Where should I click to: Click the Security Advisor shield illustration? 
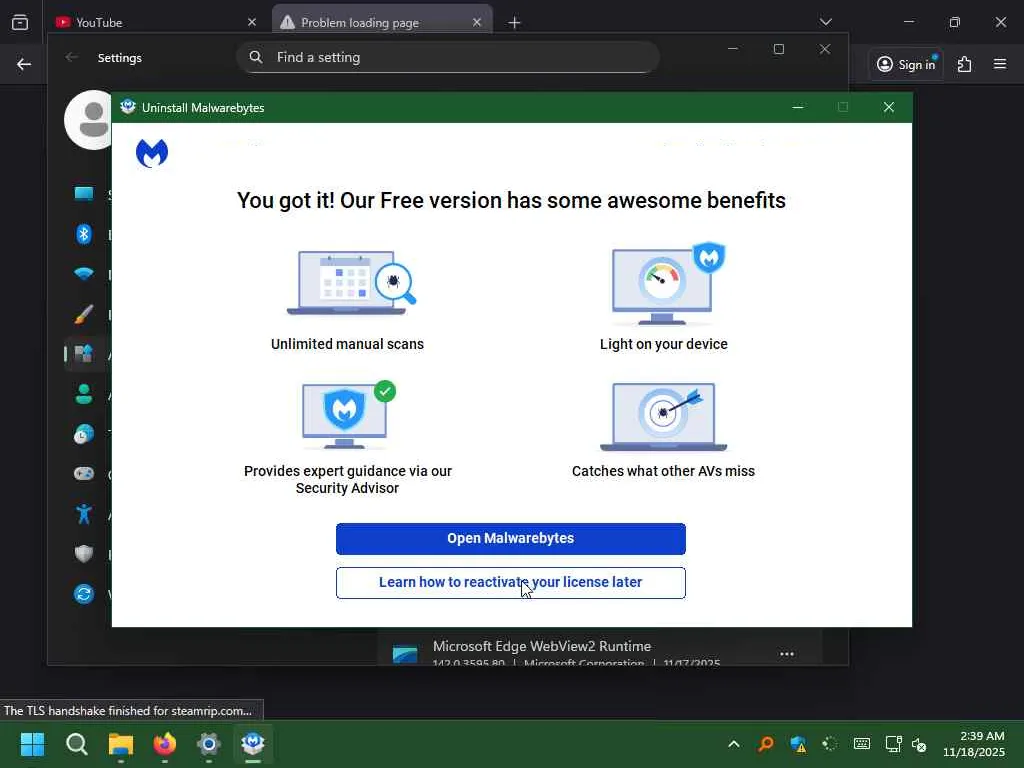click(x=348, y=415)
